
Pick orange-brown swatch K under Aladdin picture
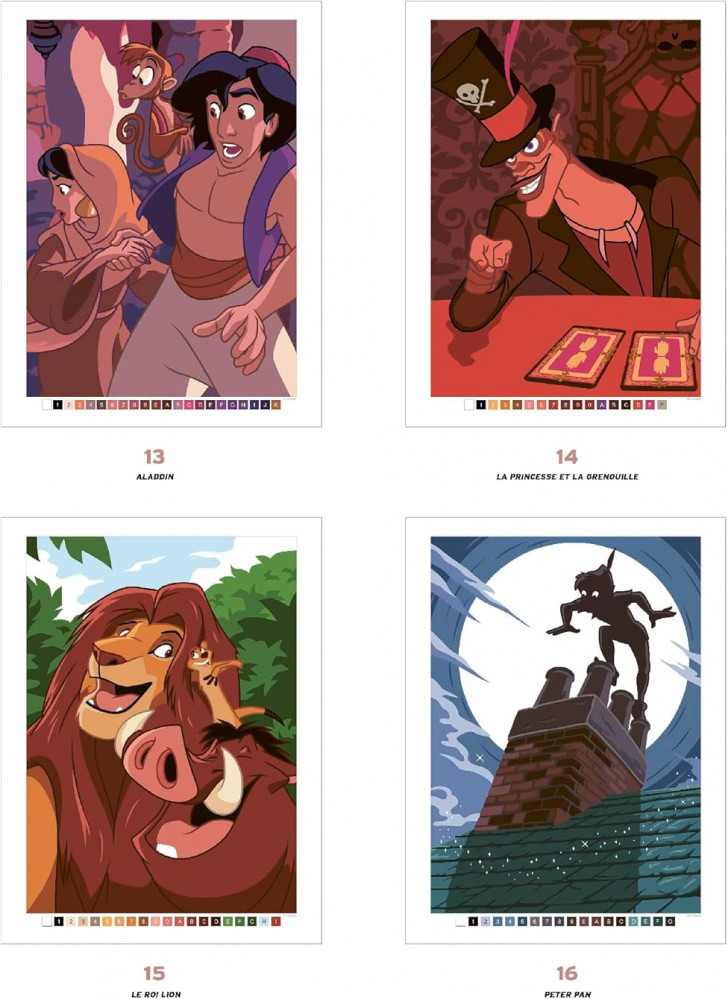click(276, 405)
